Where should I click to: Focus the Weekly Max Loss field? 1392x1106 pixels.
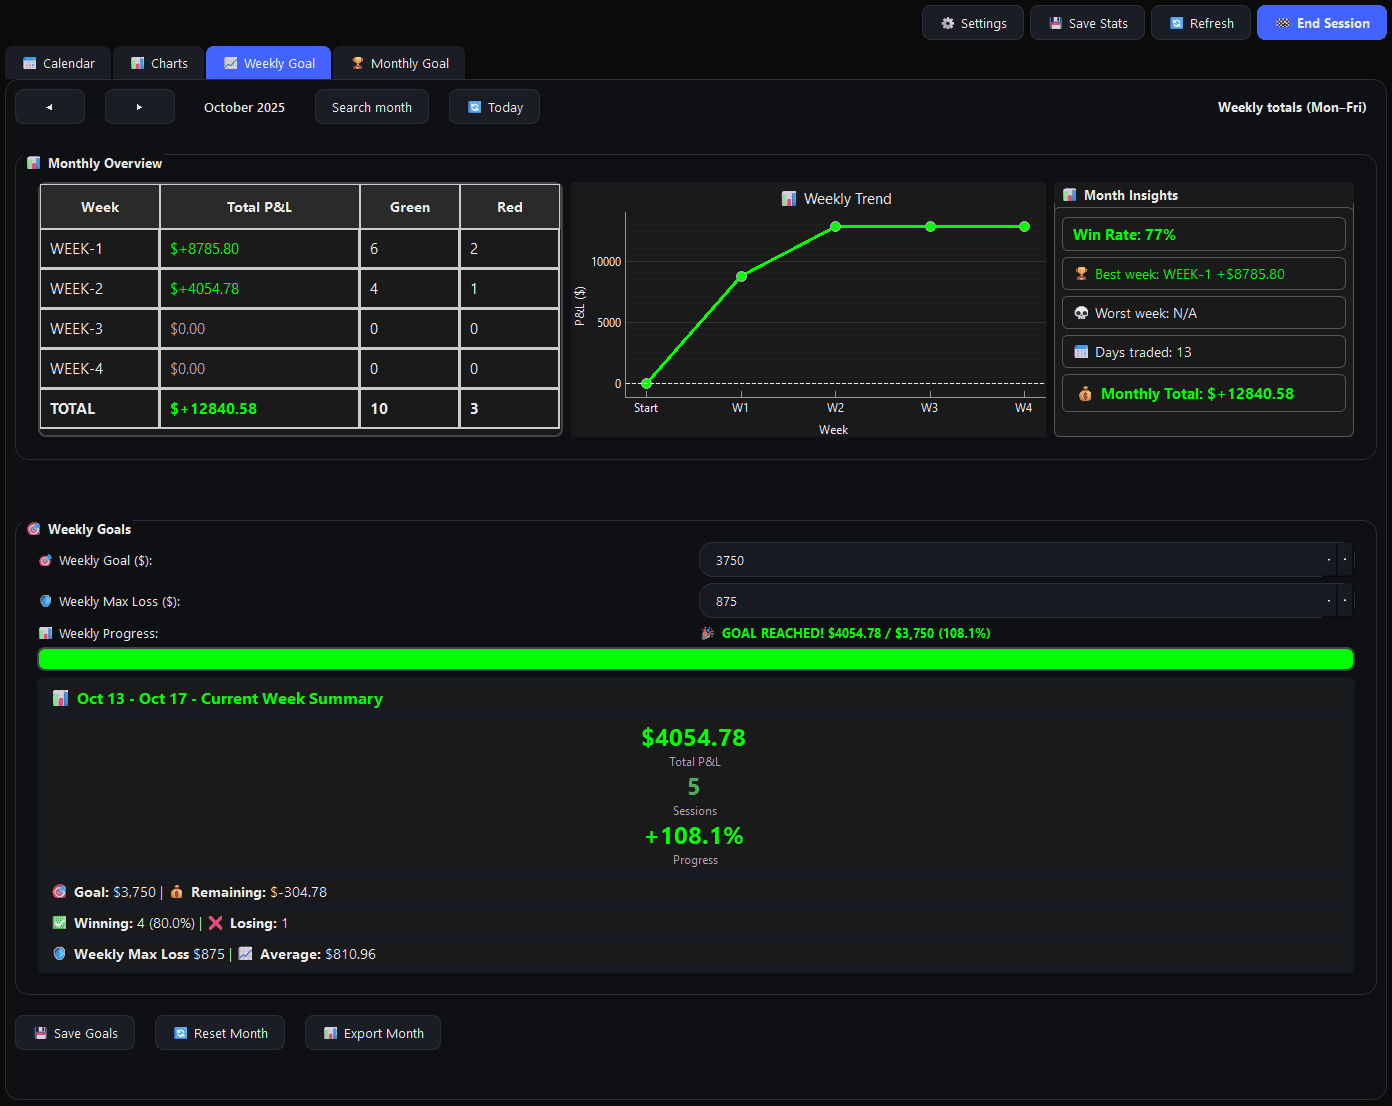(x=1010, y=601)
